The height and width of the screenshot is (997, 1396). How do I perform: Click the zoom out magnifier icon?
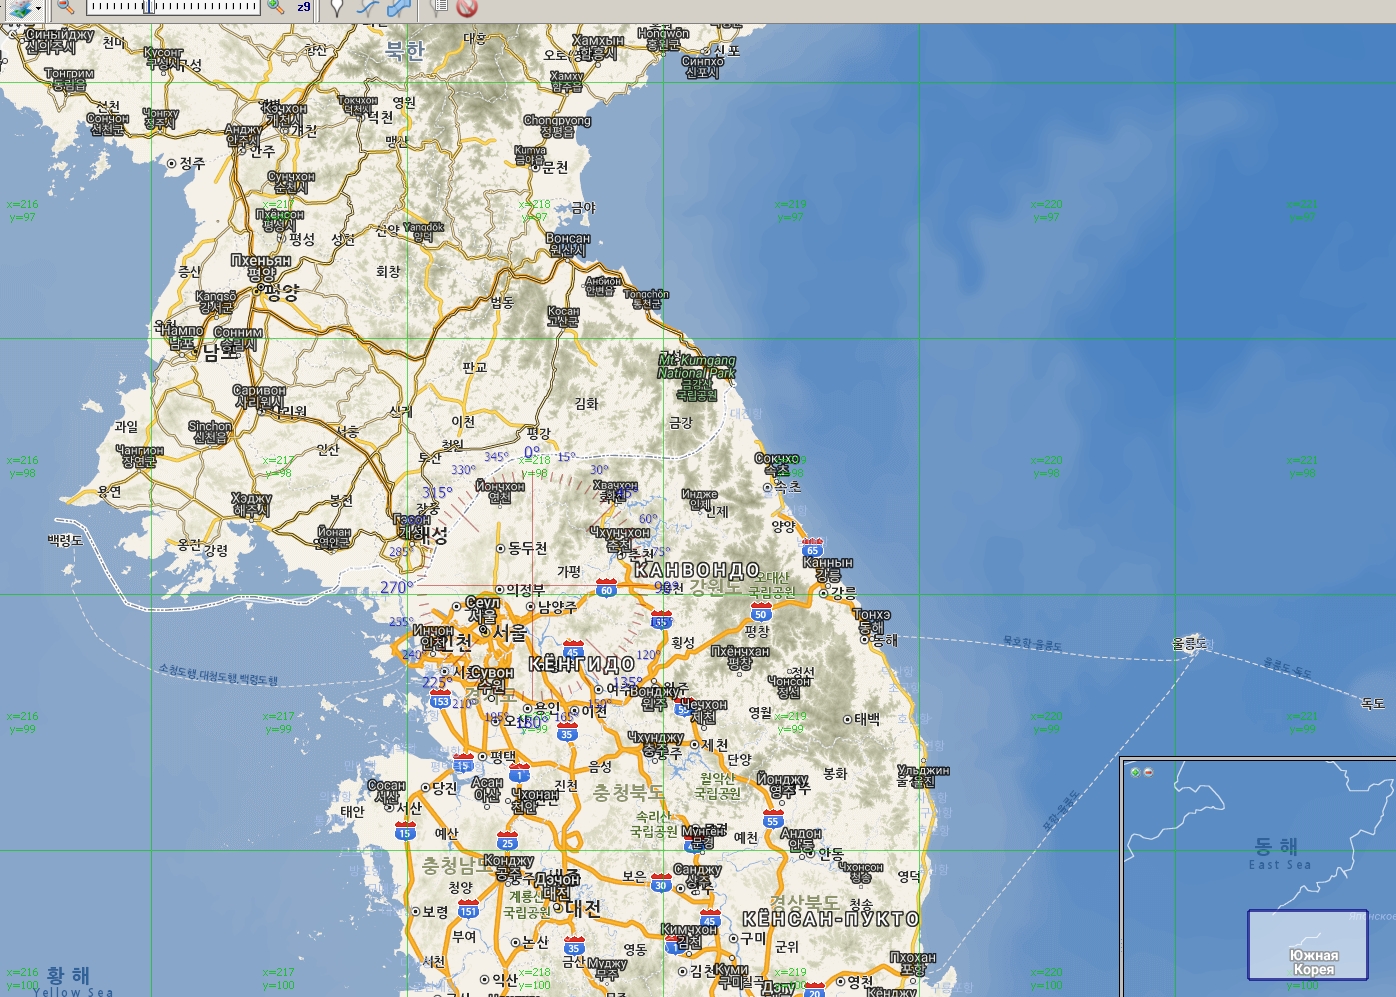coord(65,6)
